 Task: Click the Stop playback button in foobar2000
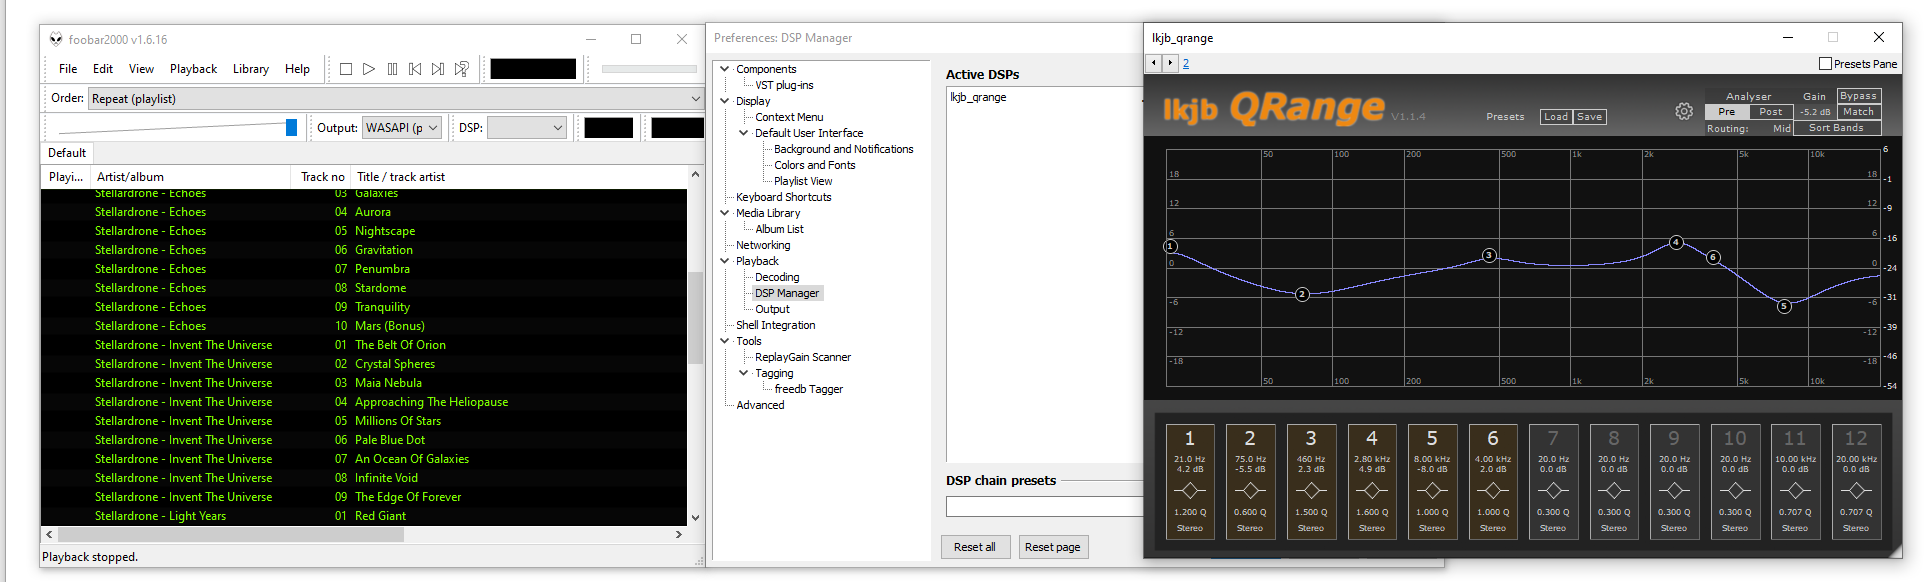point(346,69)
